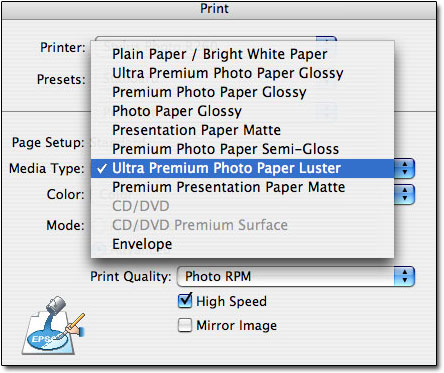Uncheck the High Speed checkbox
Screen dimensions: 444x373
(x=185, y=301)
